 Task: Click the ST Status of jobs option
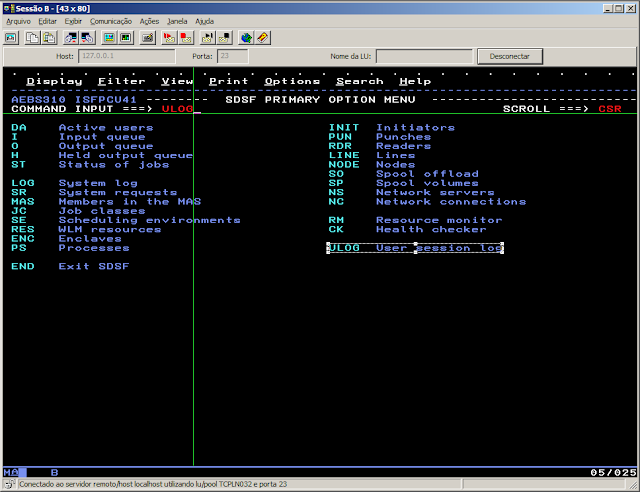tap(90, 165)
